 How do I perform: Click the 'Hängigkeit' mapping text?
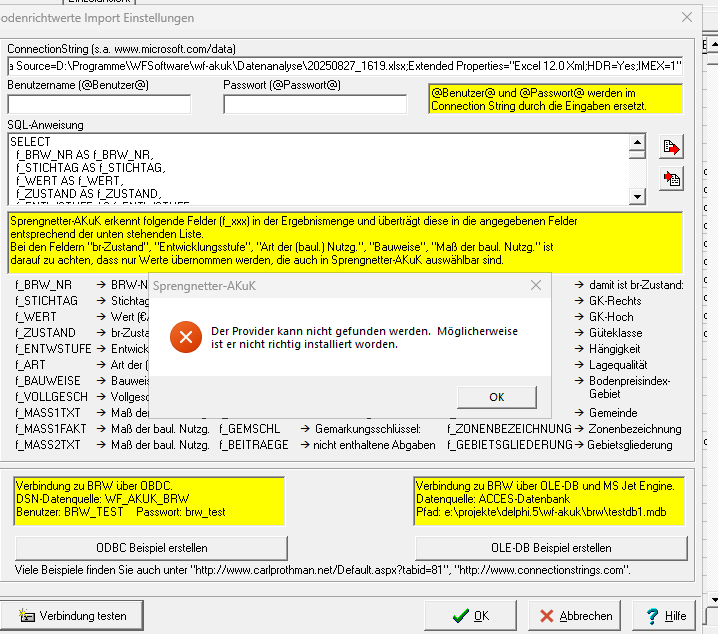tap(615, 349)
